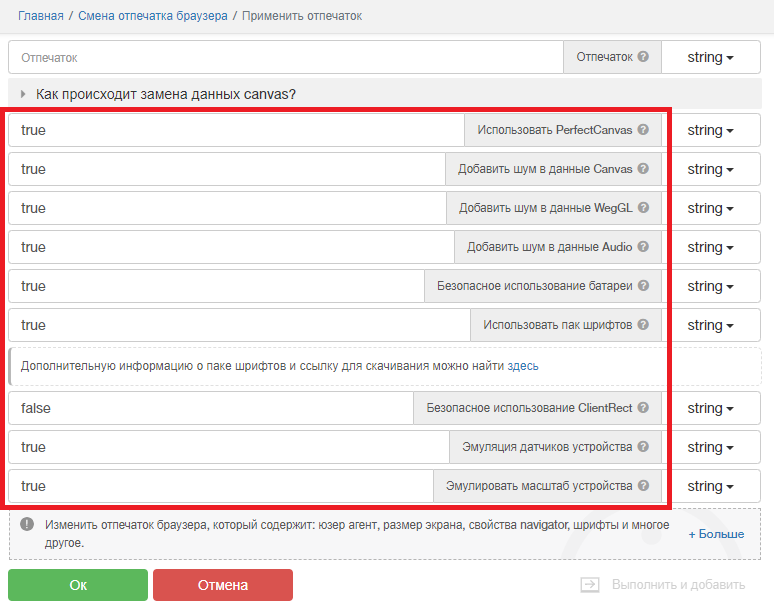
Task: Click help icon for Добавить шум в данные Canvas
Action: point(643,169)
